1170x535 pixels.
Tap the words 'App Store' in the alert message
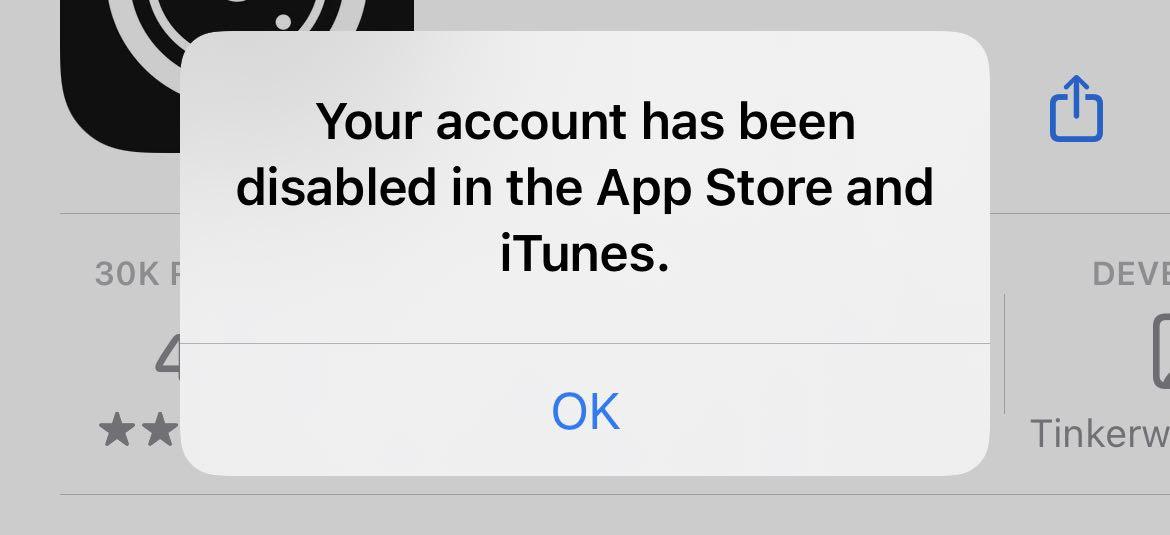tap(713, 189)
